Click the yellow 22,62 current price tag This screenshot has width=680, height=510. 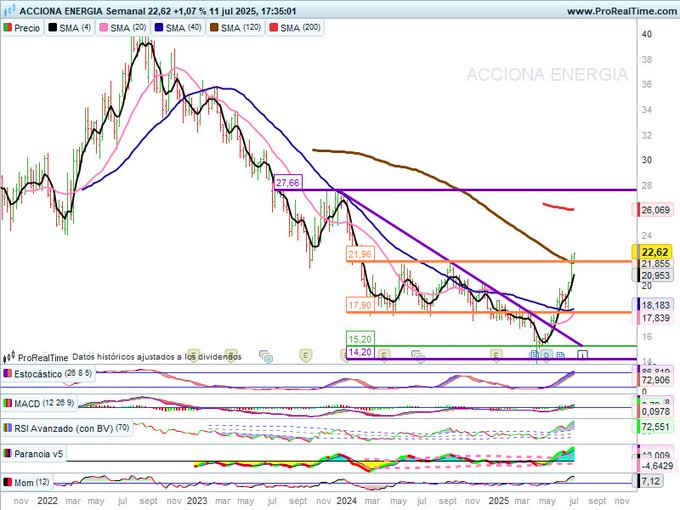(x=652, y=252)
